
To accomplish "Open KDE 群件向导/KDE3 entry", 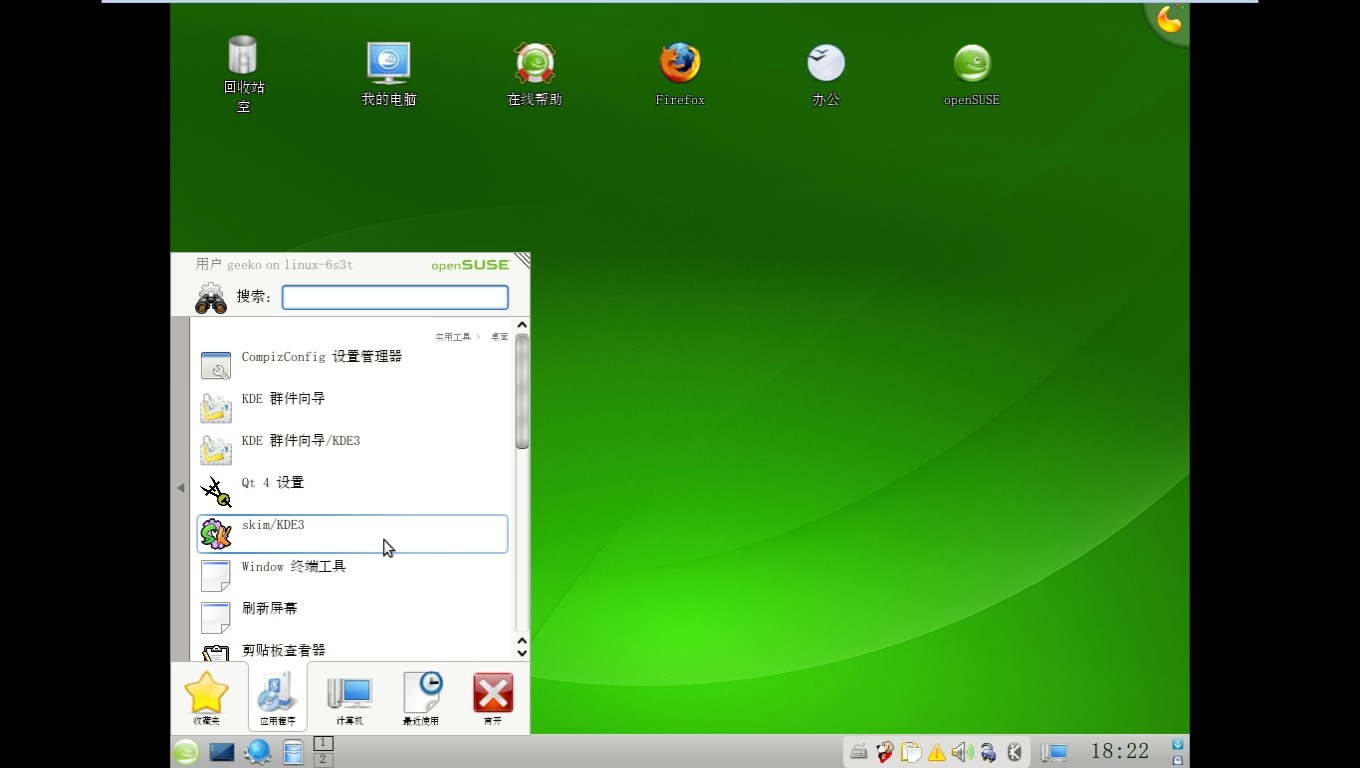I will click(352, 449).
